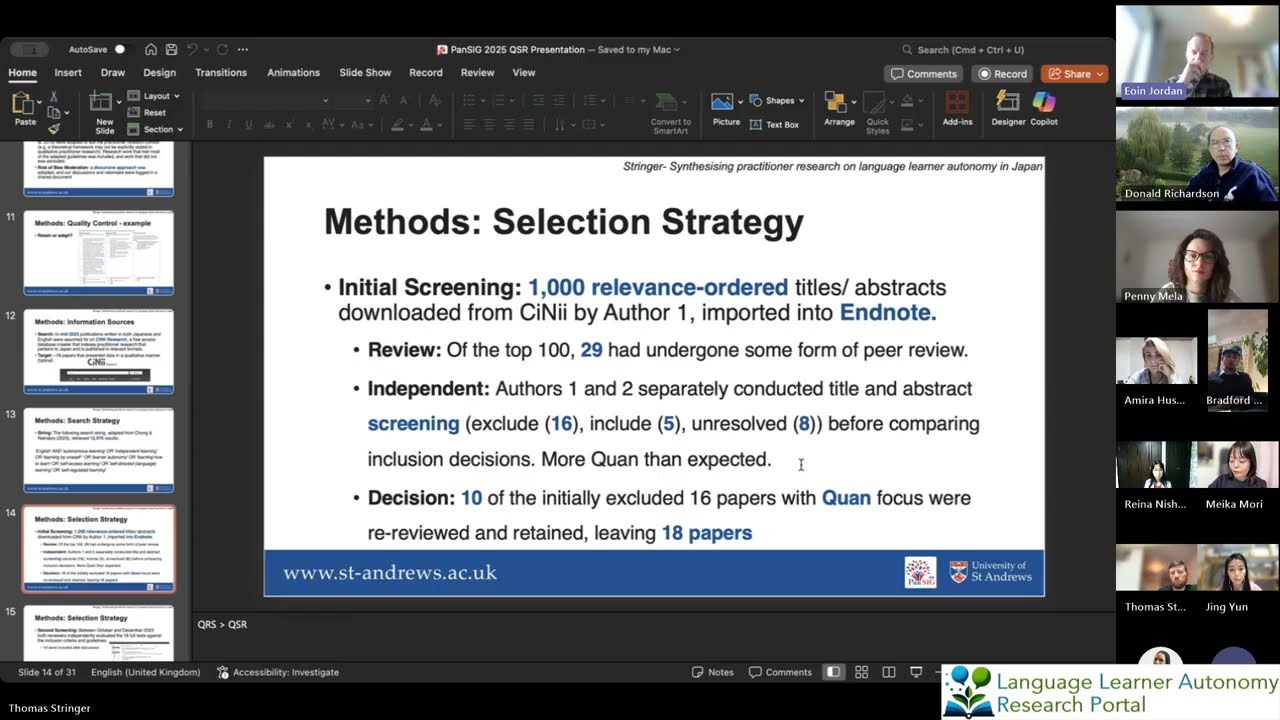Click the Search field in title bar
Screen dimensions: 1280x720
965,50
